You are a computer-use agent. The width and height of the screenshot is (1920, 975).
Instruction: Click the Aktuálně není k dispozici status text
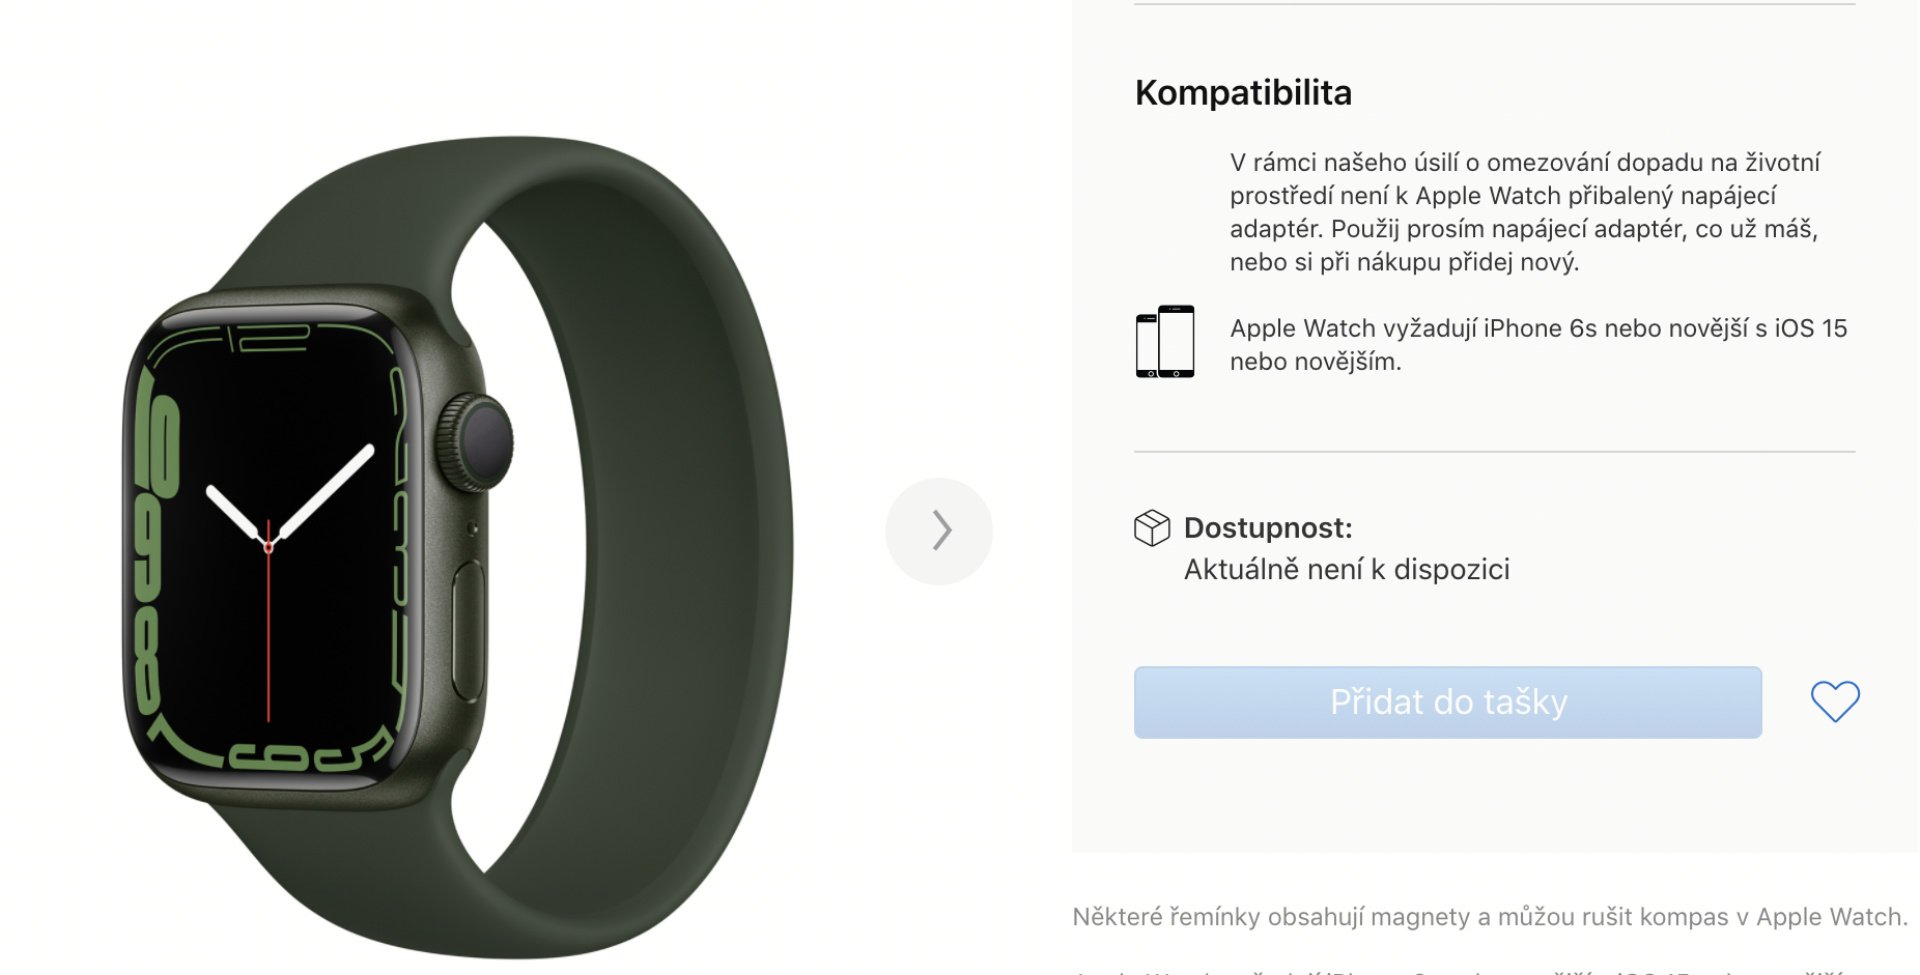click(1346, 569)
